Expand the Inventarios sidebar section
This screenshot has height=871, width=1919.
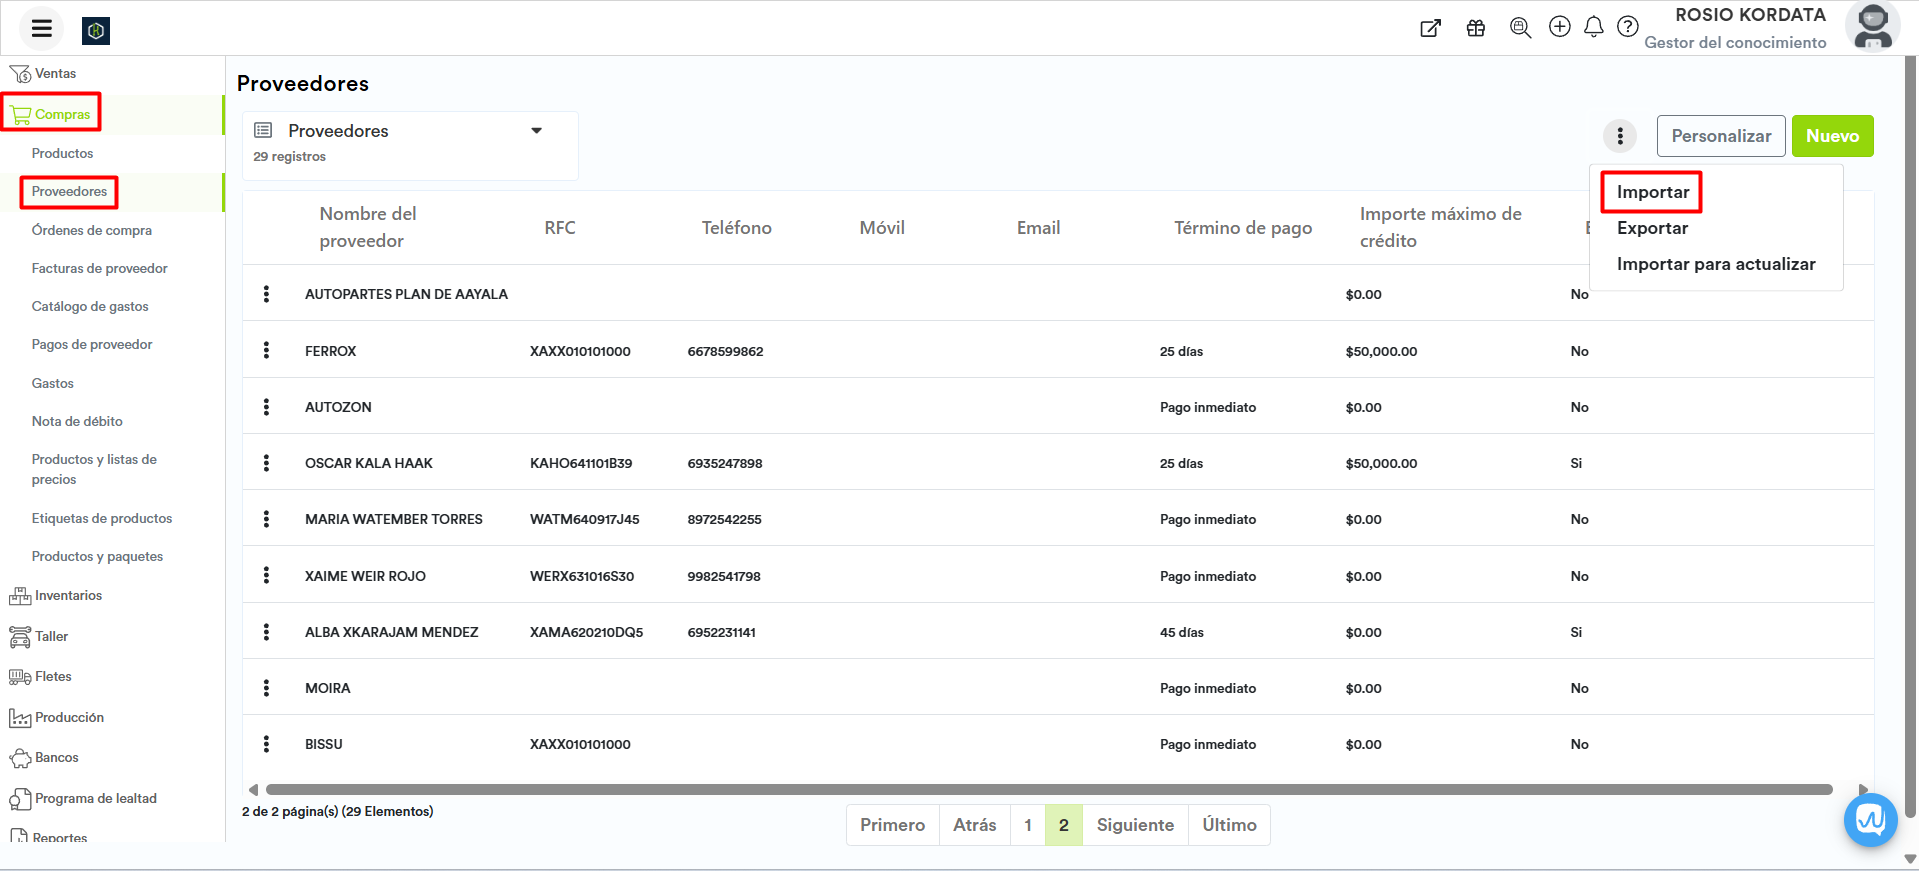(x=68, y=596)
